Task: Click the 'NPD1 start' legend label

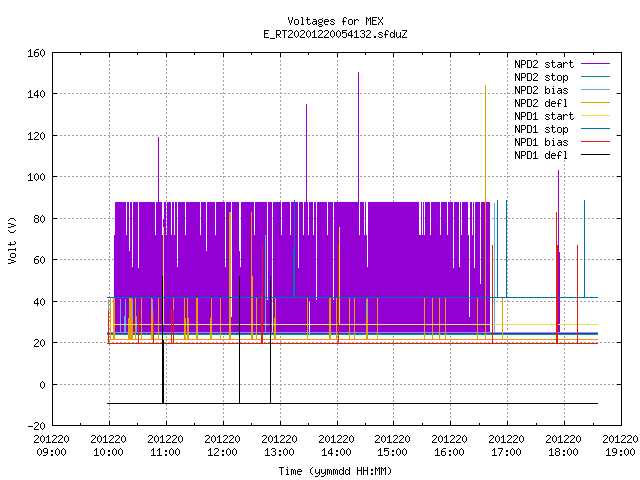Action: click(x=544, y=116)
